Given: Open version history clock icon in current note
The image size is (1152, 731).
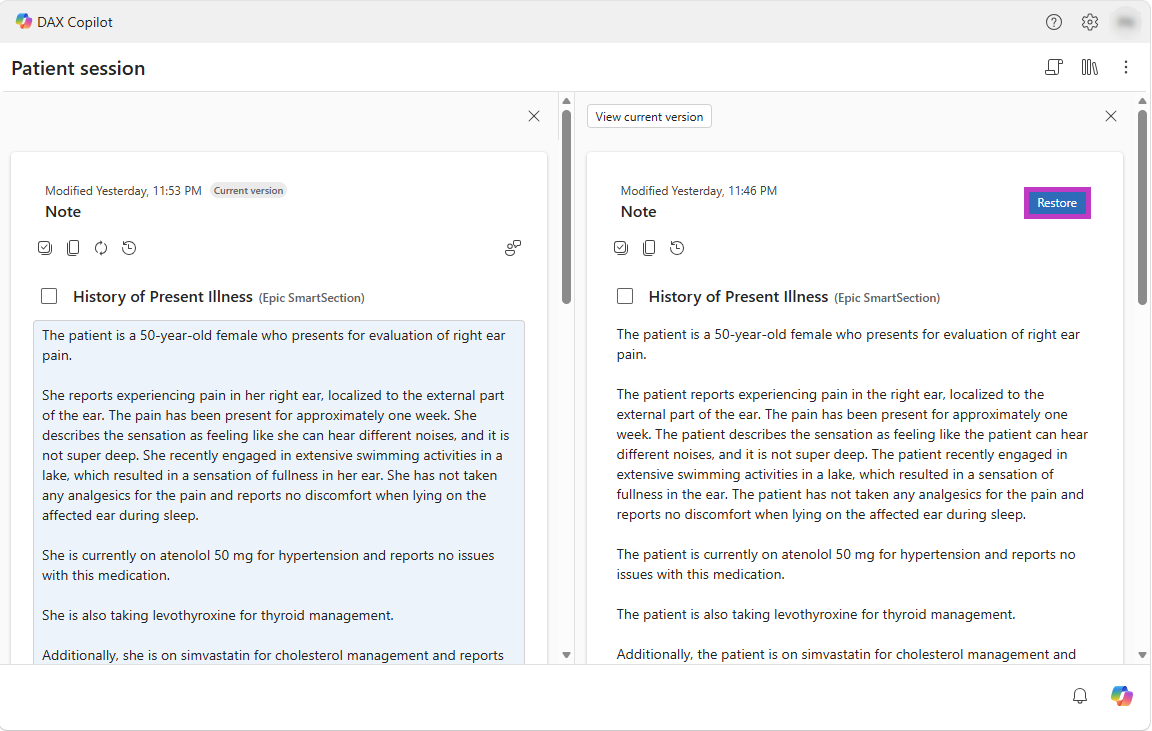Looking at the screenshot, I should tap(129, 248).
